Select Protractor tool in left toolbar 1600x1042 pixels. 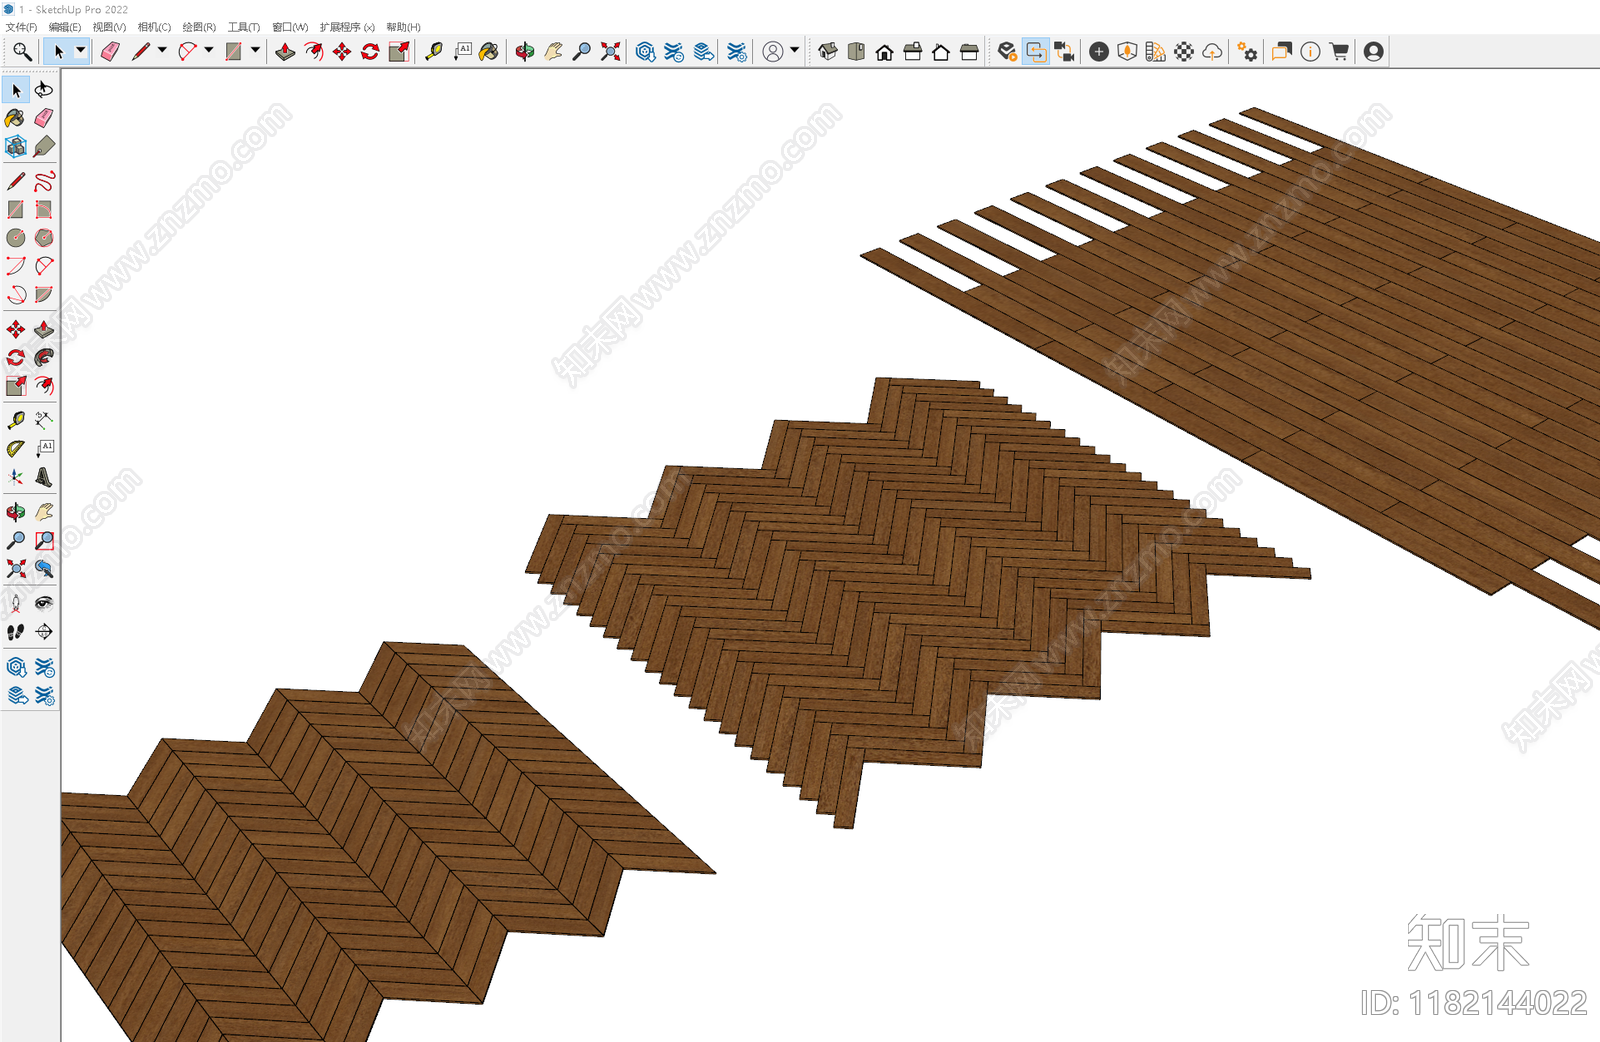tap(16, 449)
